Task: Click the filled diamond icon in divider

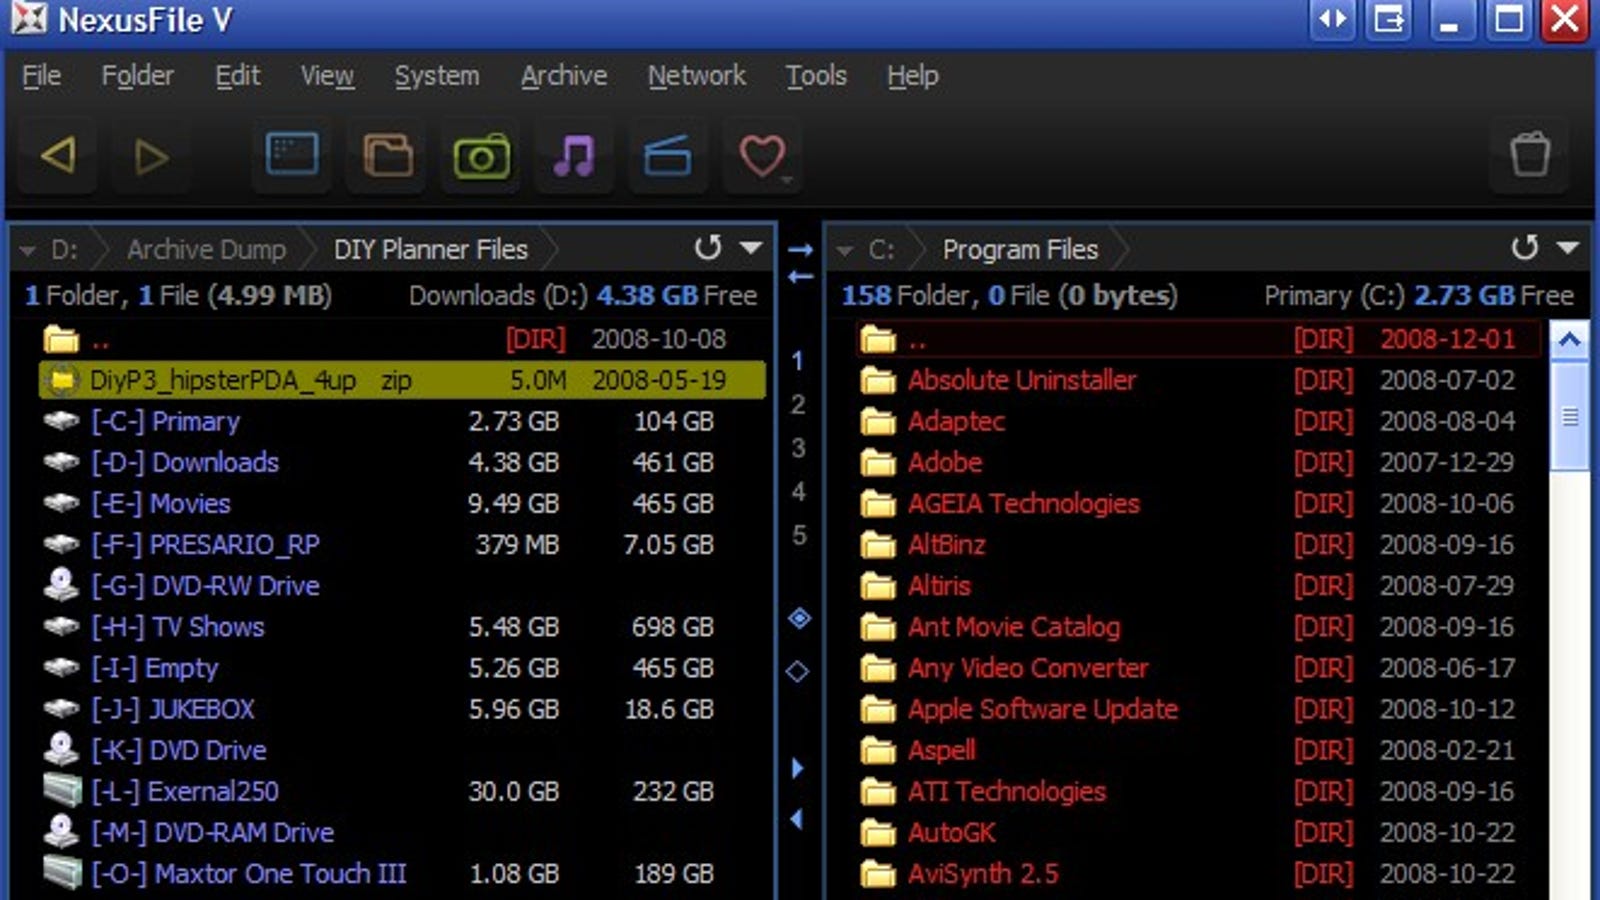Action: point(799,618)
